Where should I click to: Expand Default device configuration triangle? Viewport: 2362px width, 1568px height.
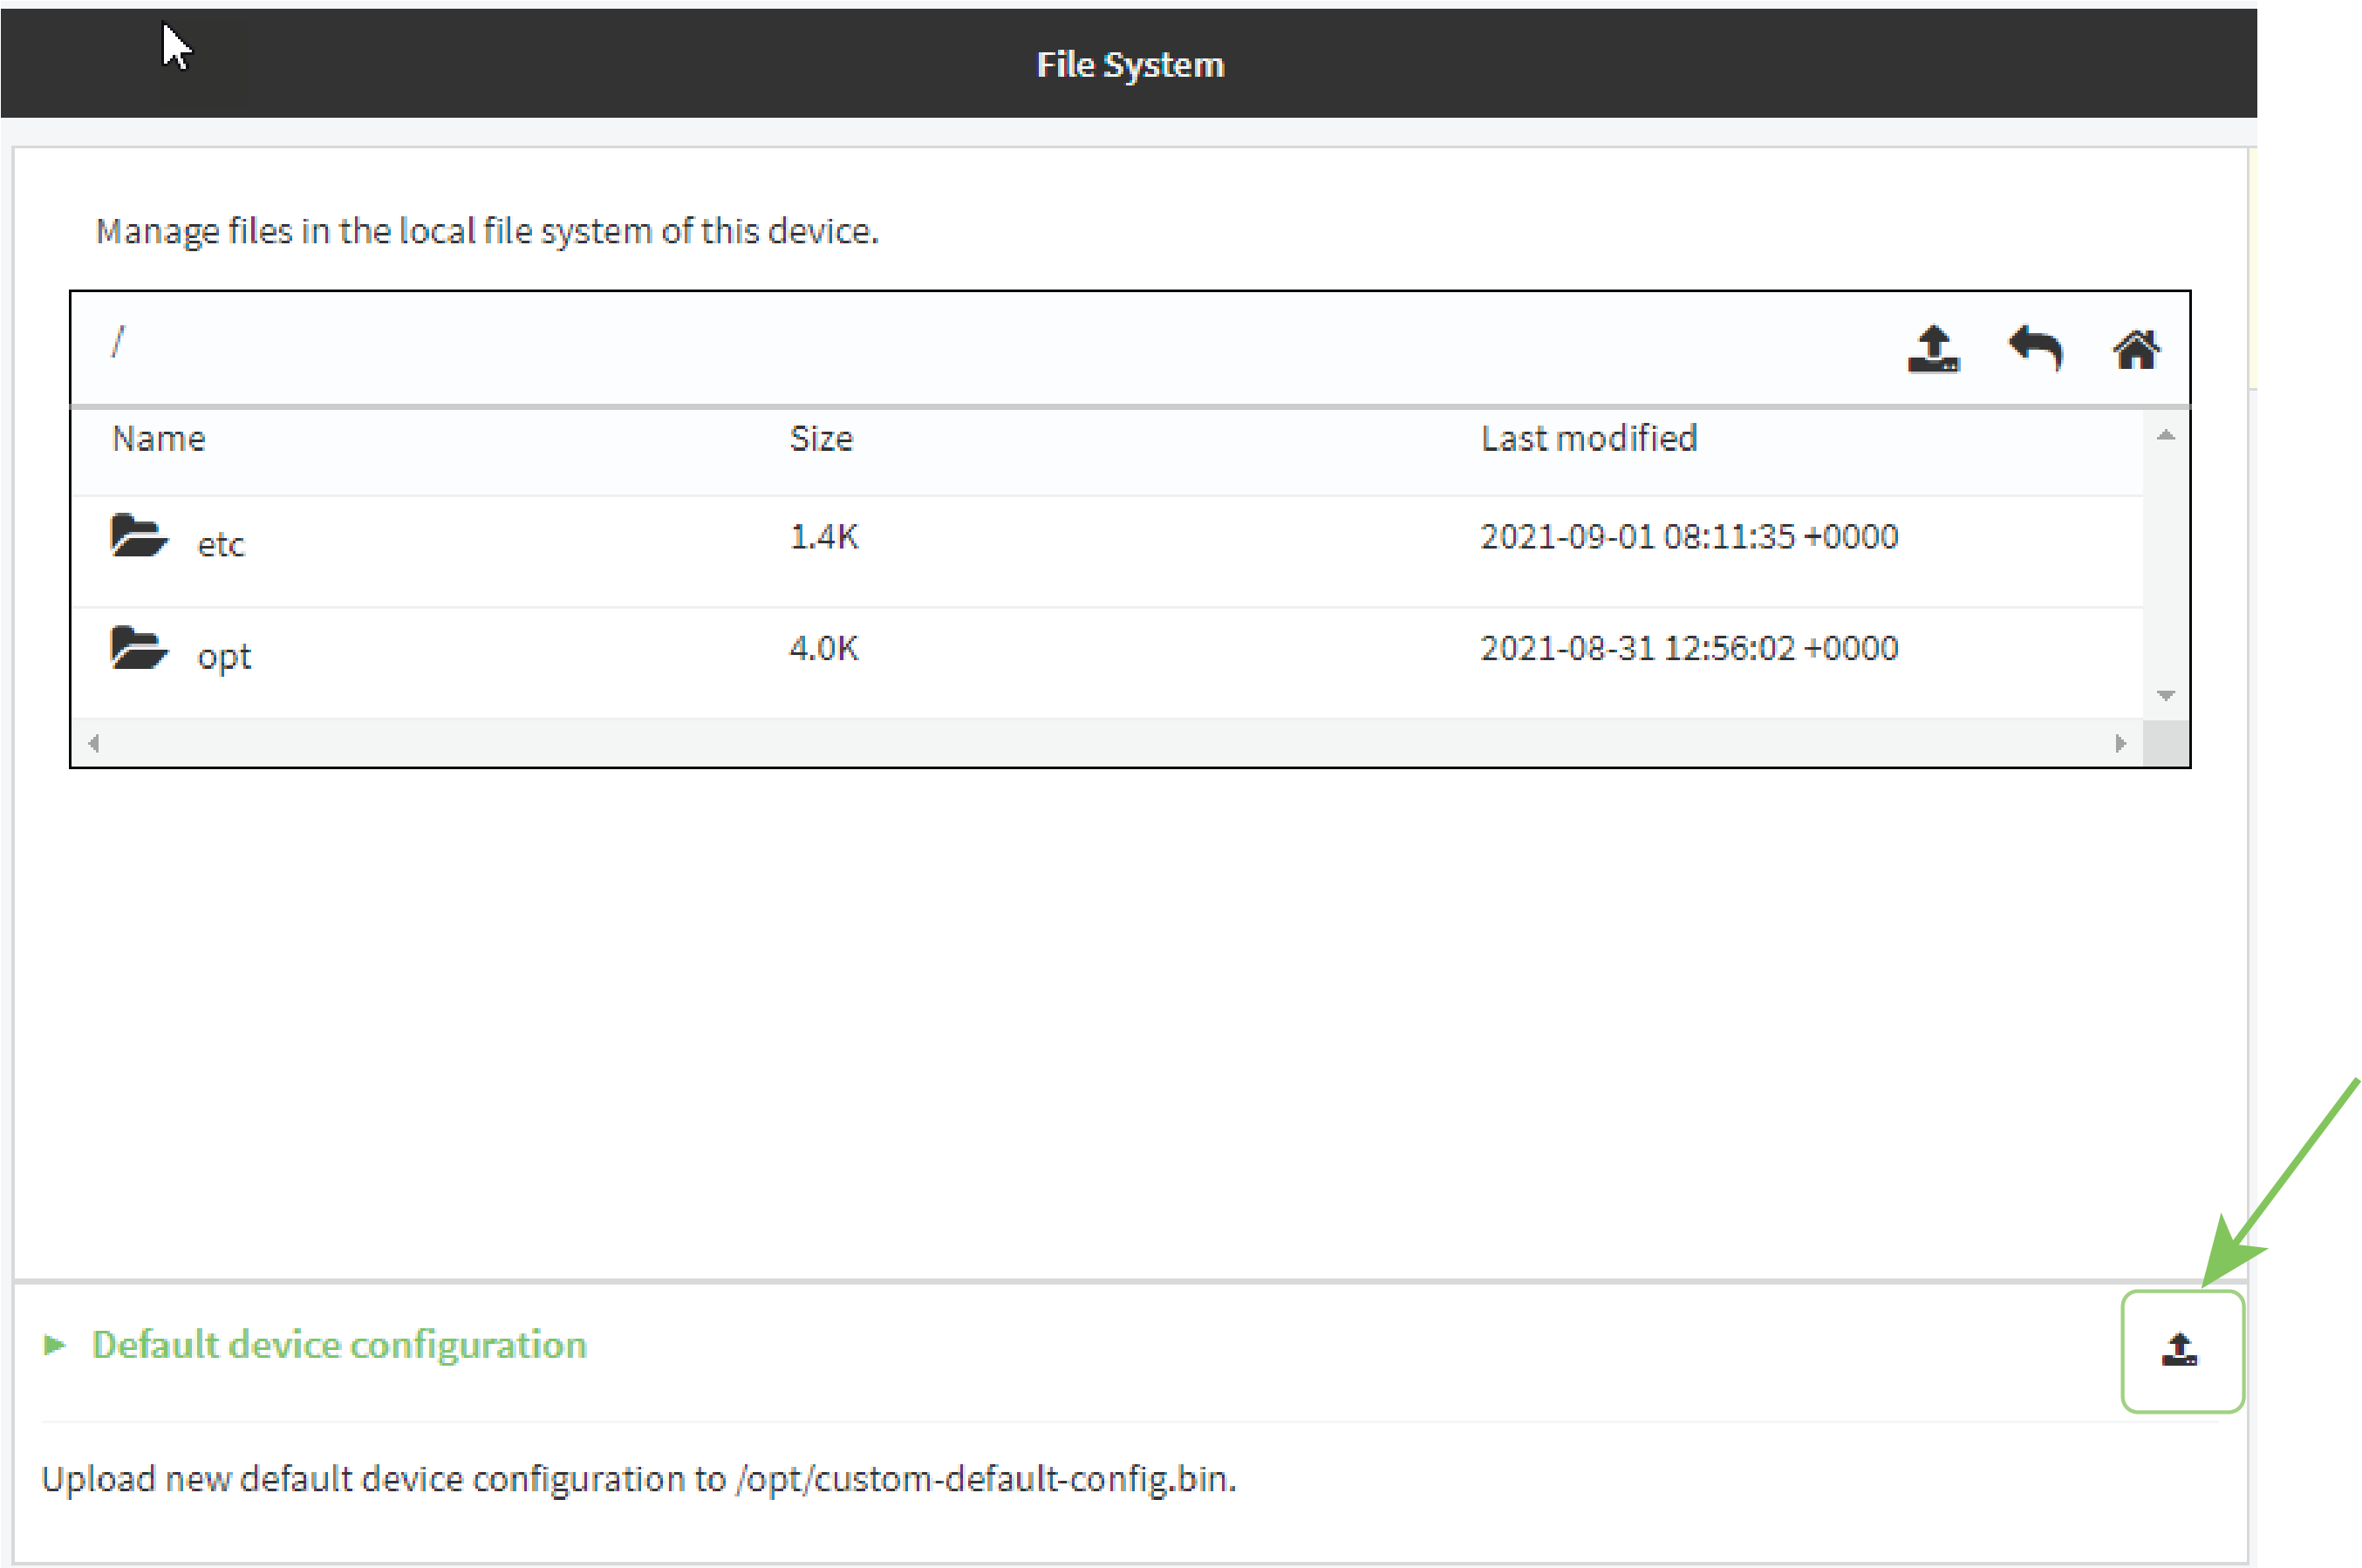55,1345
